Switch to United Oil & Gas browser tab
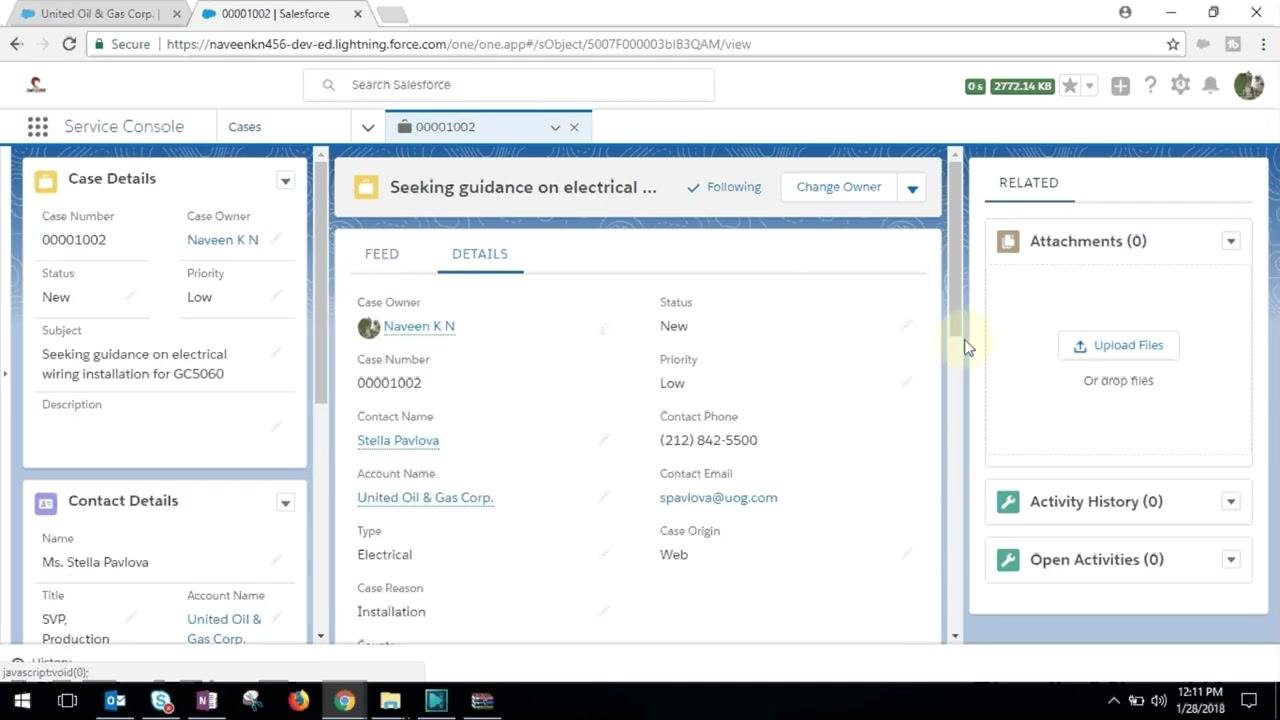Viewport: 1280px width, 720px height. point(97,14)
